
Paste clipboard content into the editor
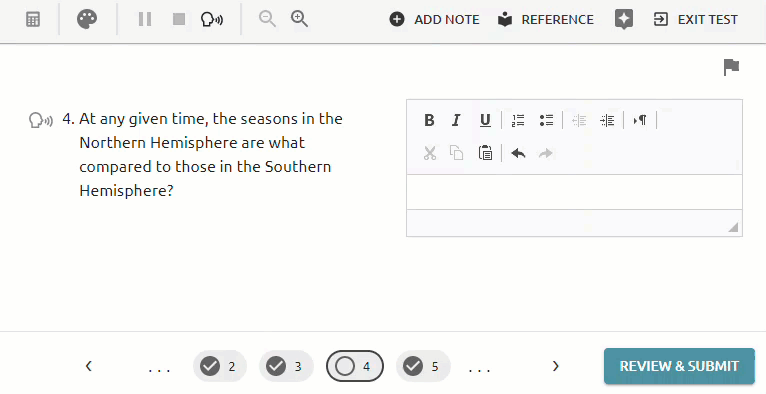pos(485,153)
